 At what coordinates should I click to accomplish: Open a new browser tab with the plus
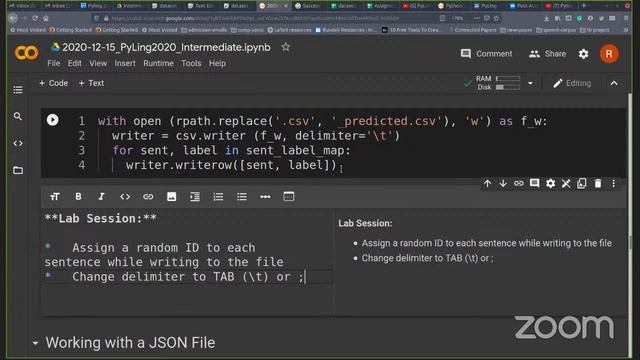coord(584,6)
